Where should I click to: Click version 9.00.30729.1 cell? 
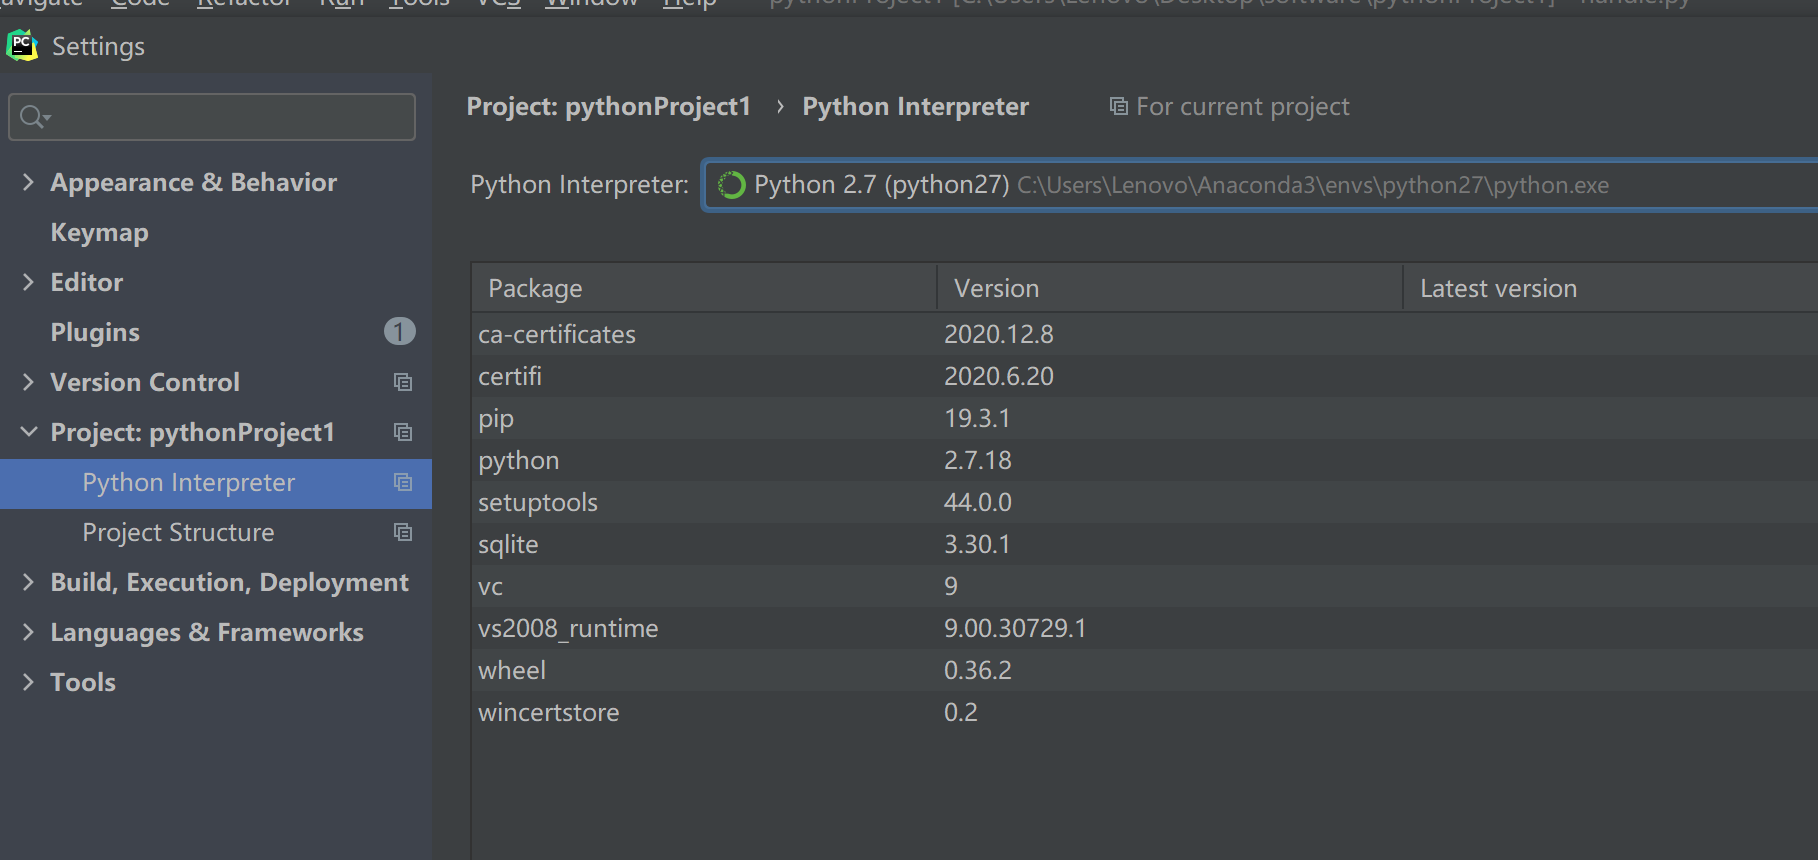[1015, 628]
